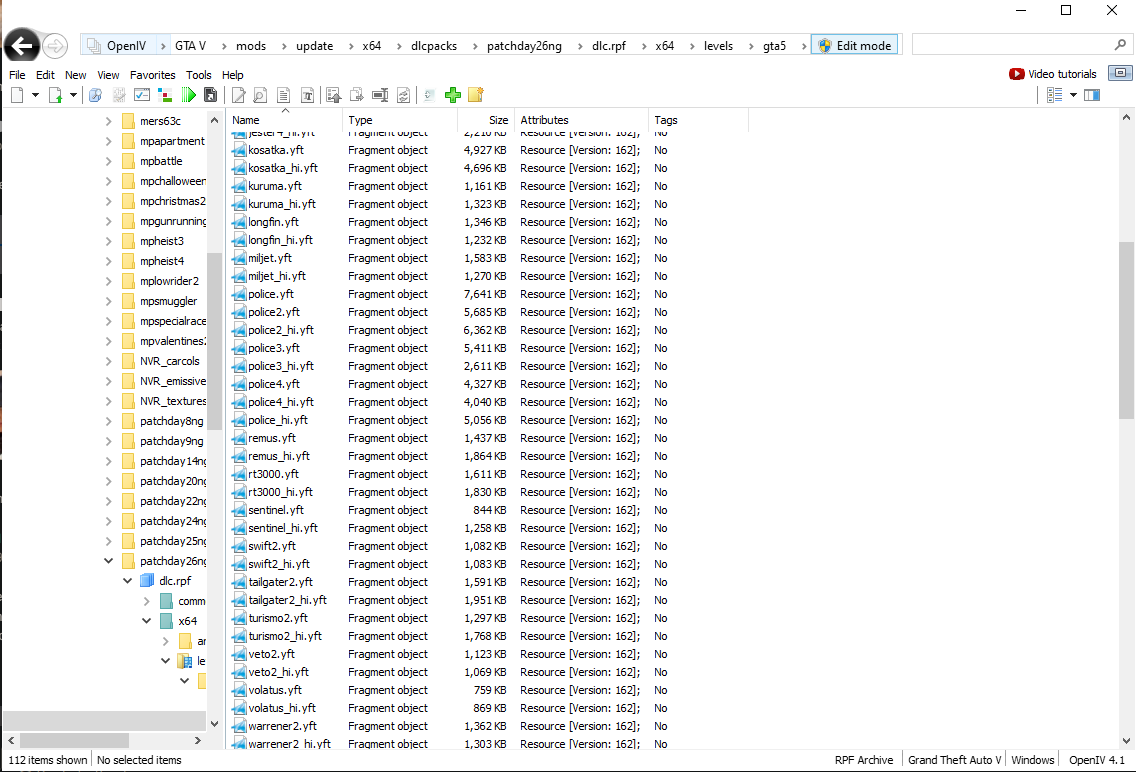Click the replace refresh document icon

click(404, 95)
